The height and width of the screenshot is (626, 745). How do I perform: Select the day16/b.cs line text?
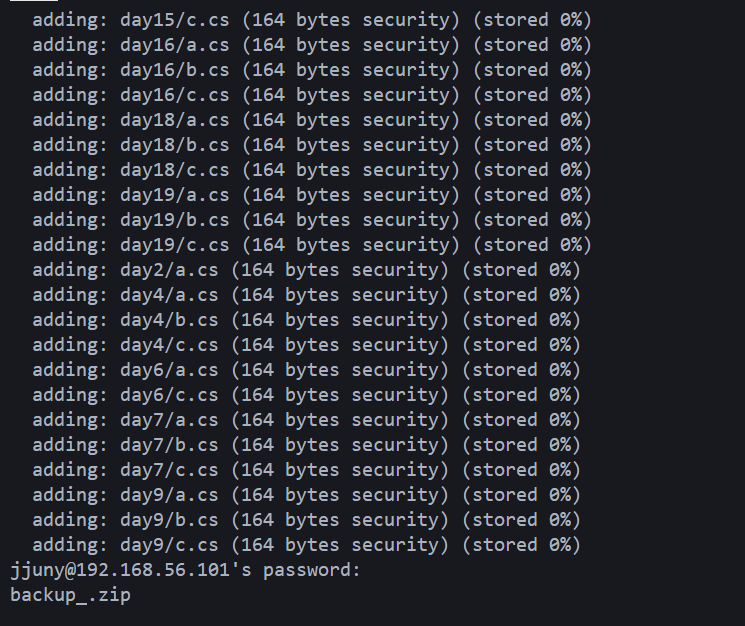312,70
